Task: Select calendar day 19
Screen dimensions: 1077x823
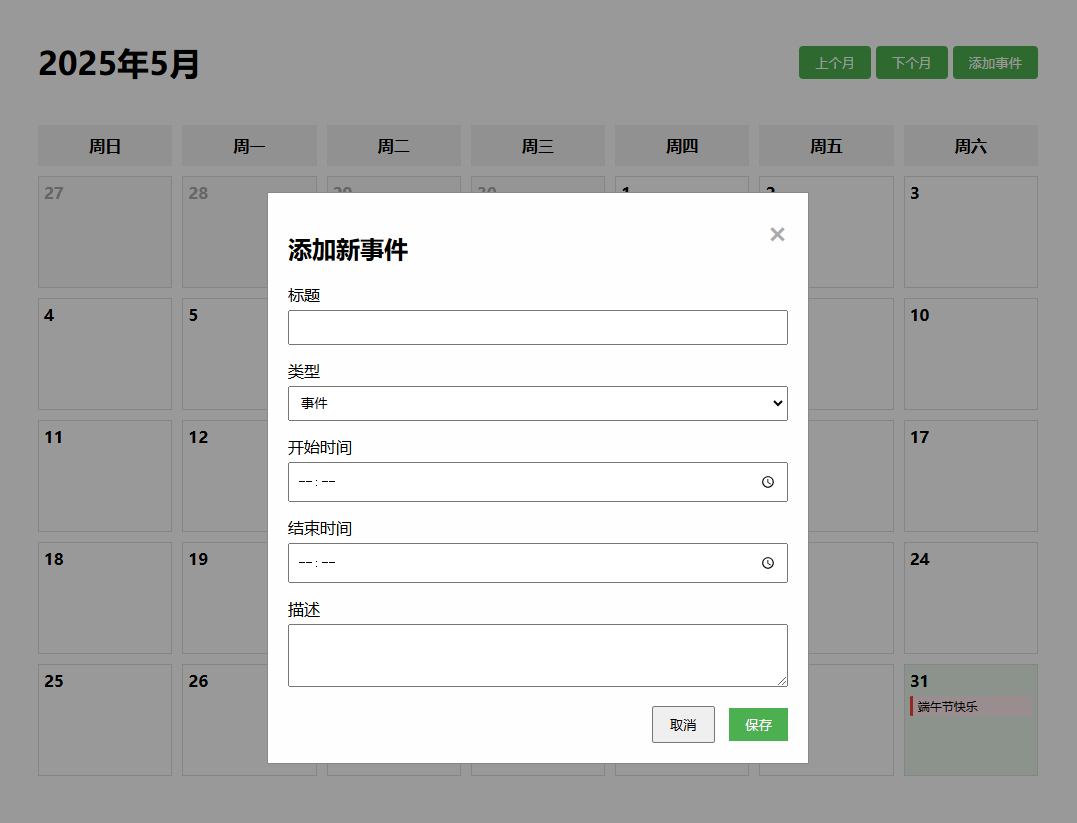Action: (x=225, y=598)
